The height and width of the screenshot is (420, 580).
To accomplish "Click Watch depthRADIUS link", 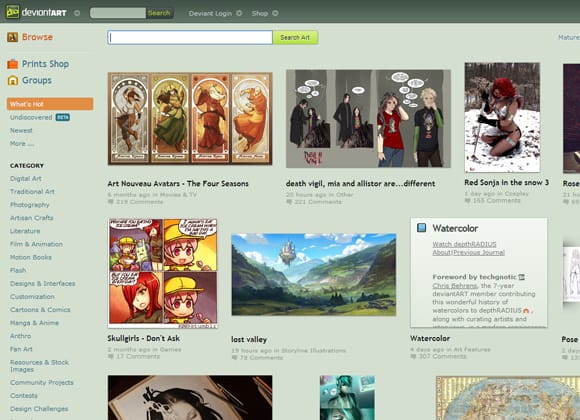I will tap(464, 244).
